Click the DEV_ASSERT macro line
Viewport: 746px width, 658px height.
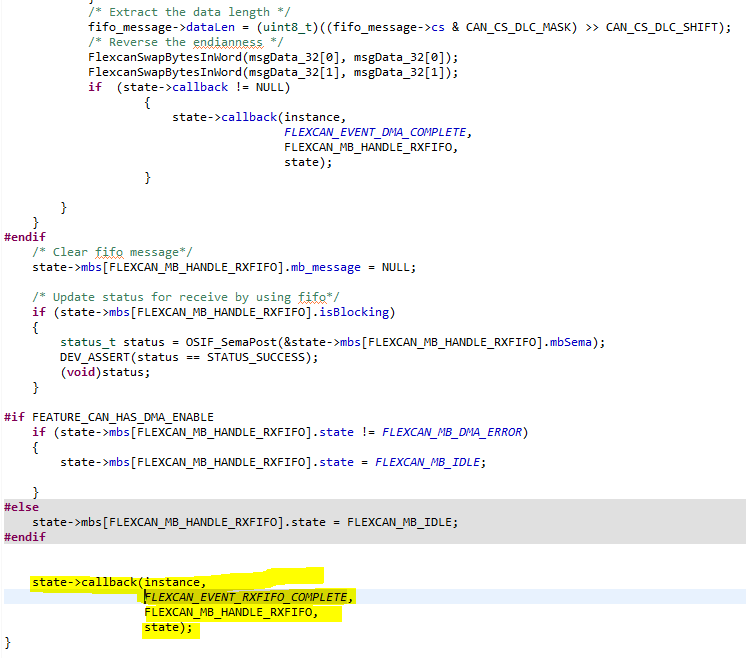(x=189, y=357)
